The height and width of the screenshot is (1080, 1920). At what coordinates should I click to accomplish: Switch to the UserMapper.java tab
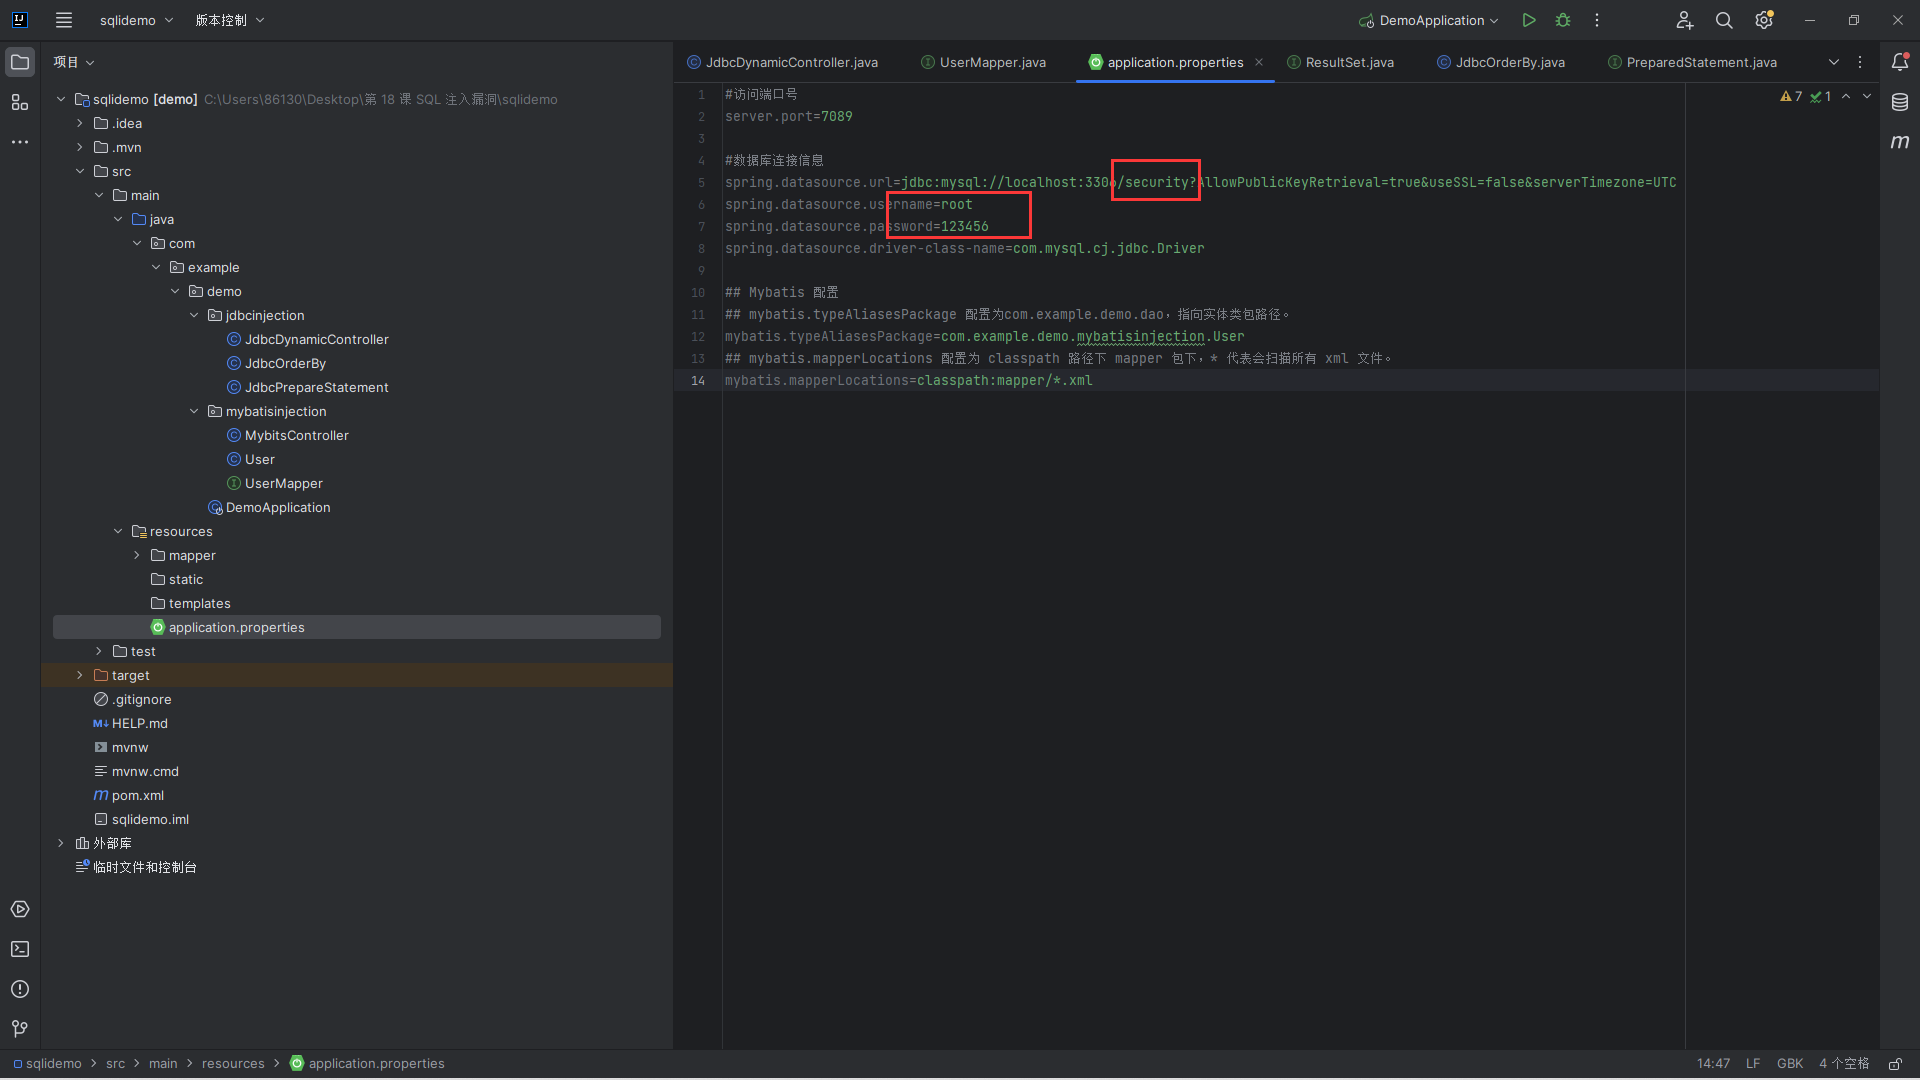pos(992,62)
